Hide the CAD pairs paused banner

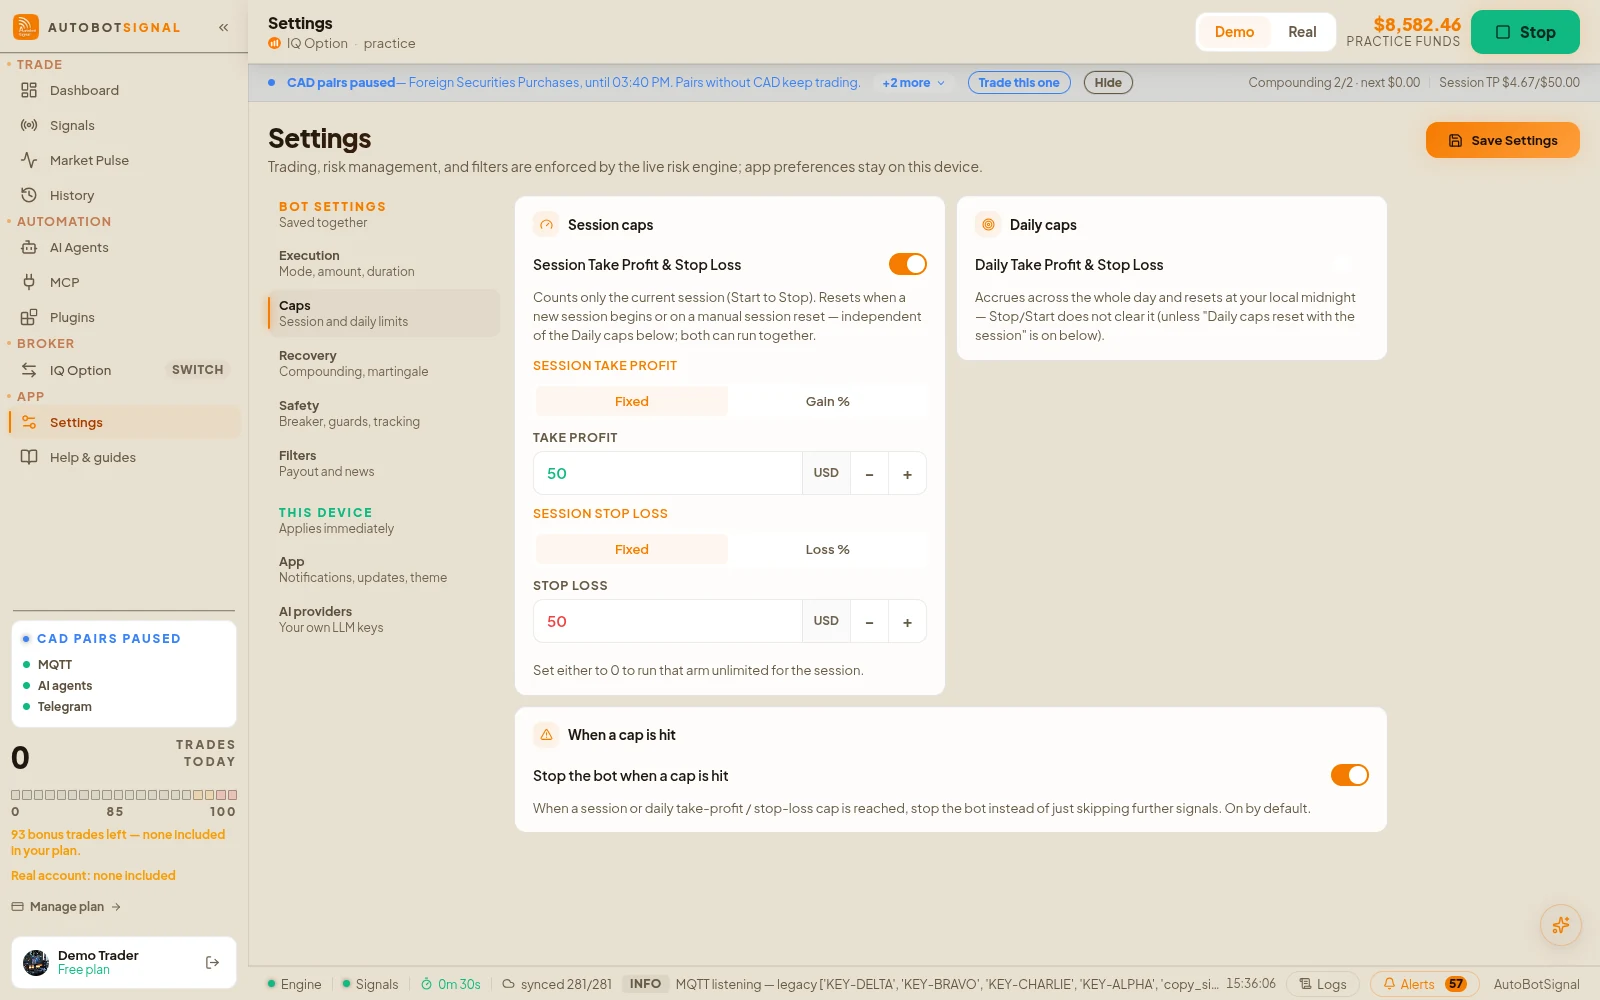pos(1108,83)
